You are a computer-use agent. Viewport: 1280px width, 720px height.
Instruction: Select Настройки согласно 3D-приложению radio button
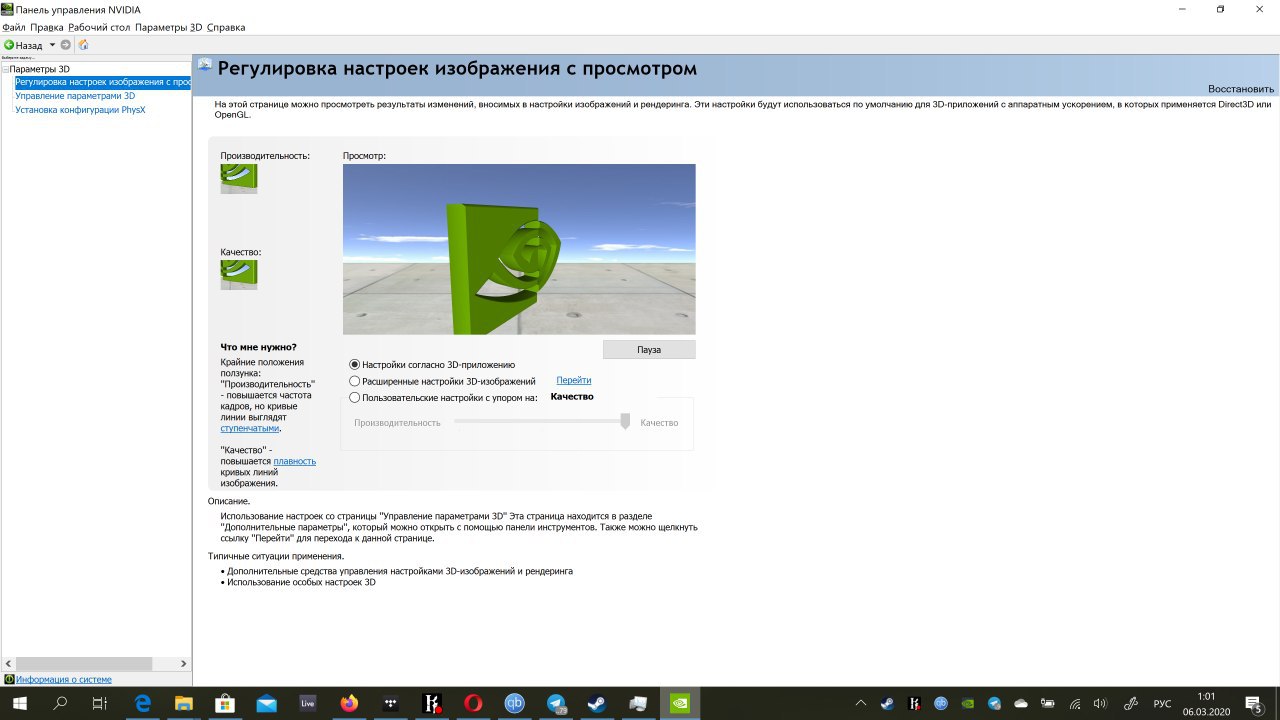354,365
